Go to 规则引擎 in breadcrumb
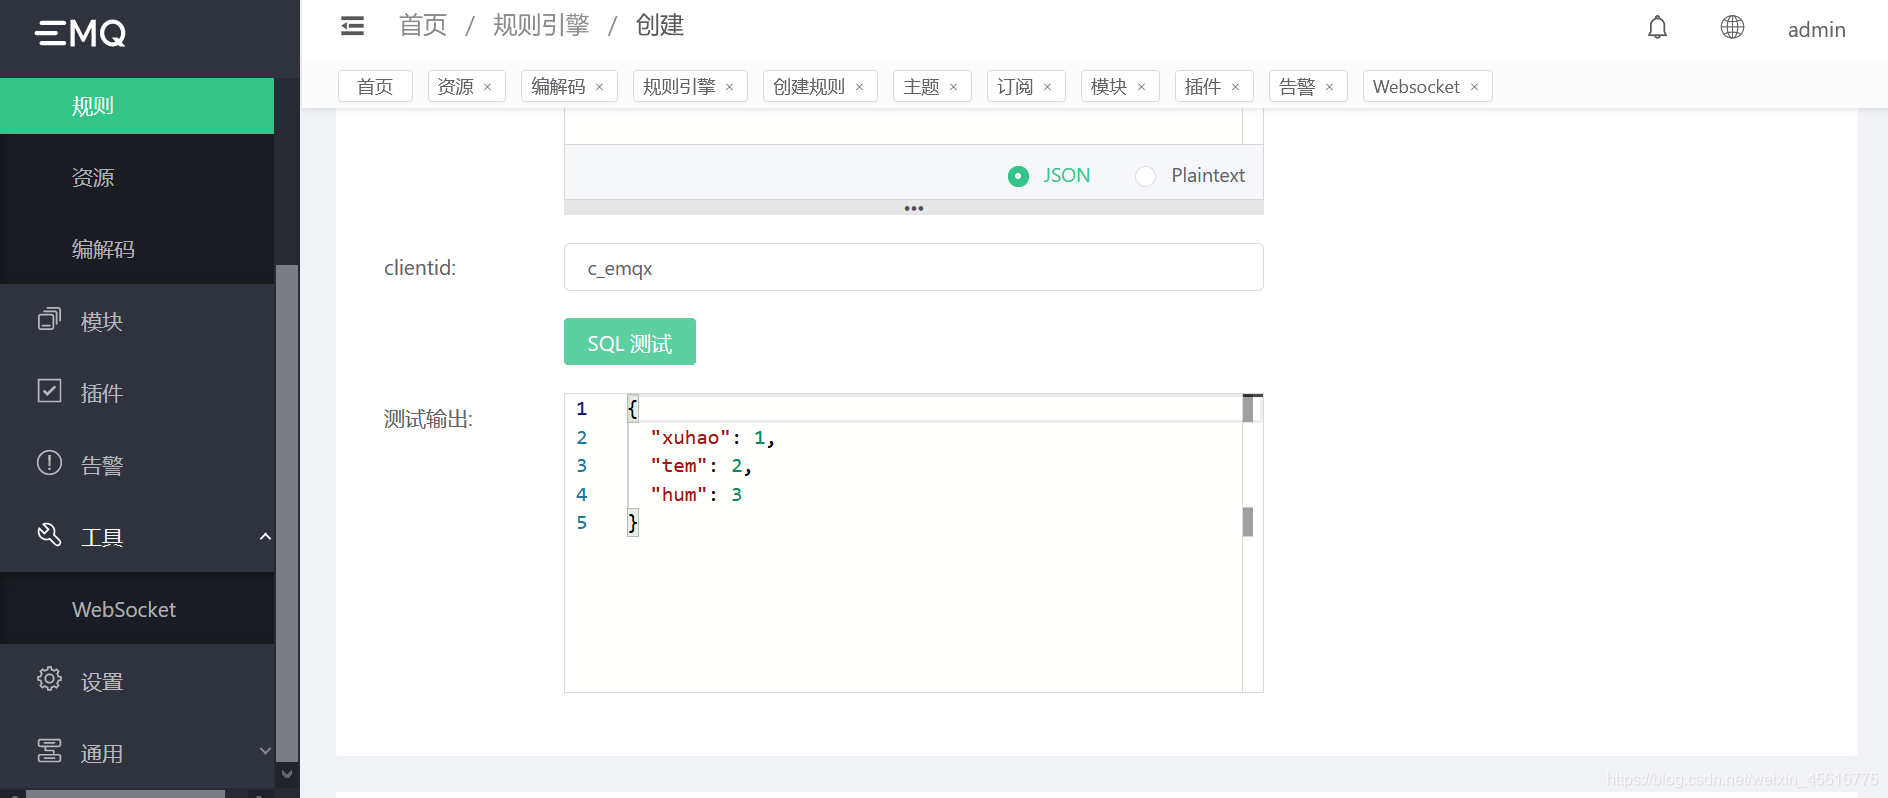The height and width of the screenshot is (798, 1888). click(x=541, y=26)
